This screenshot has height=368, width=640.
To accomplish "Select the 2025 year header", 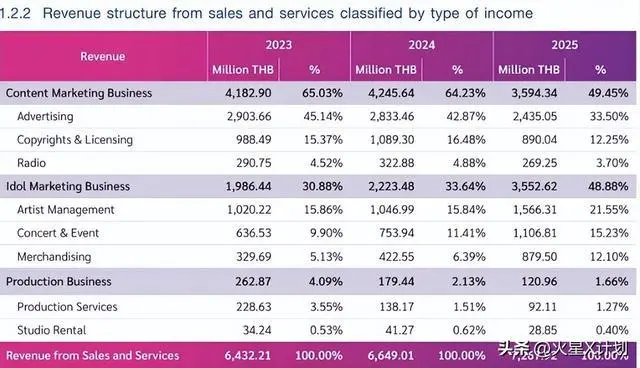I will point(564,44).
